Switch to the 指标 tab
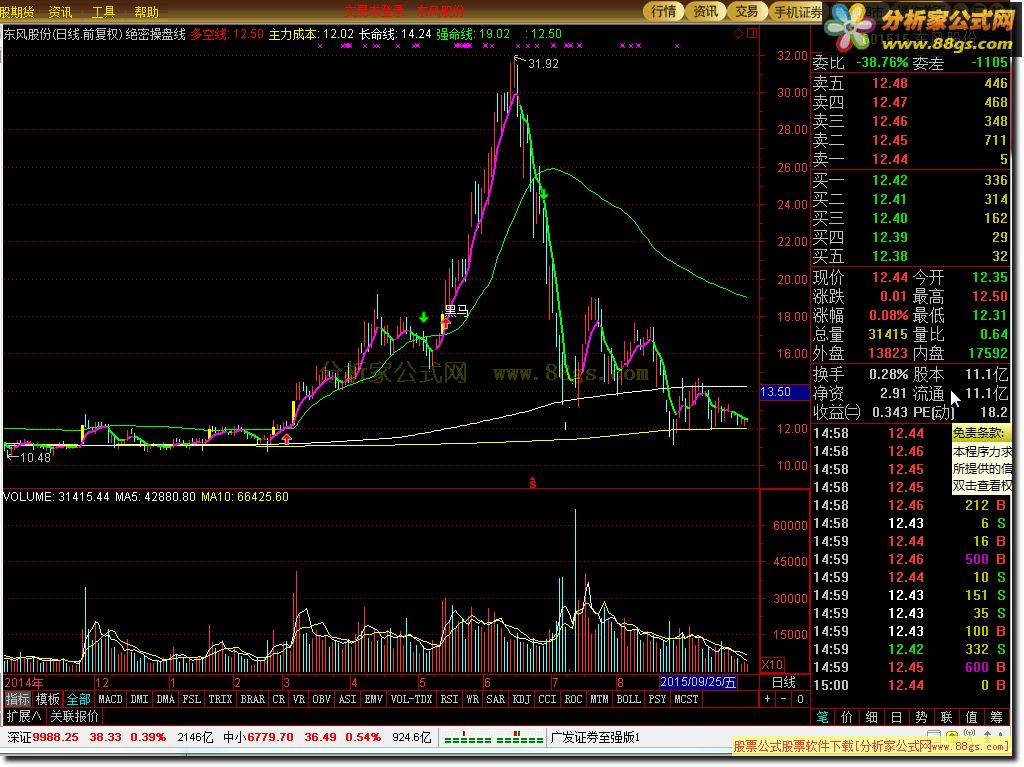 (18, 699)
